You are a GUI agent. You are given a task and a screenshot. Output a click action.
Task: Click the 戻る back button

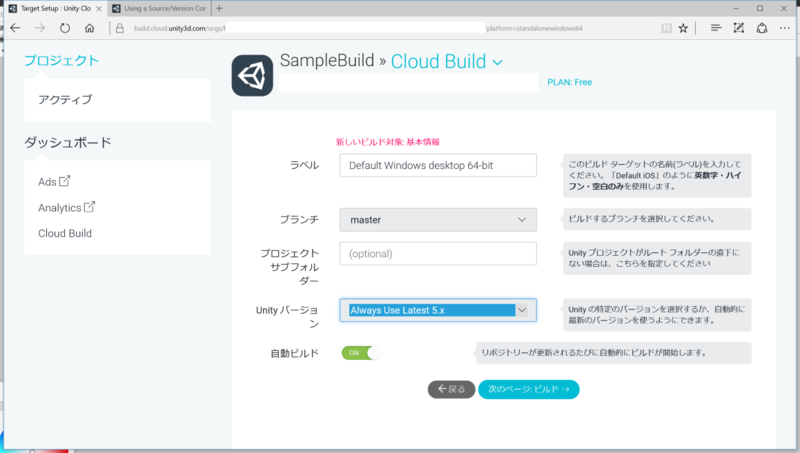(x=451, y=389)
